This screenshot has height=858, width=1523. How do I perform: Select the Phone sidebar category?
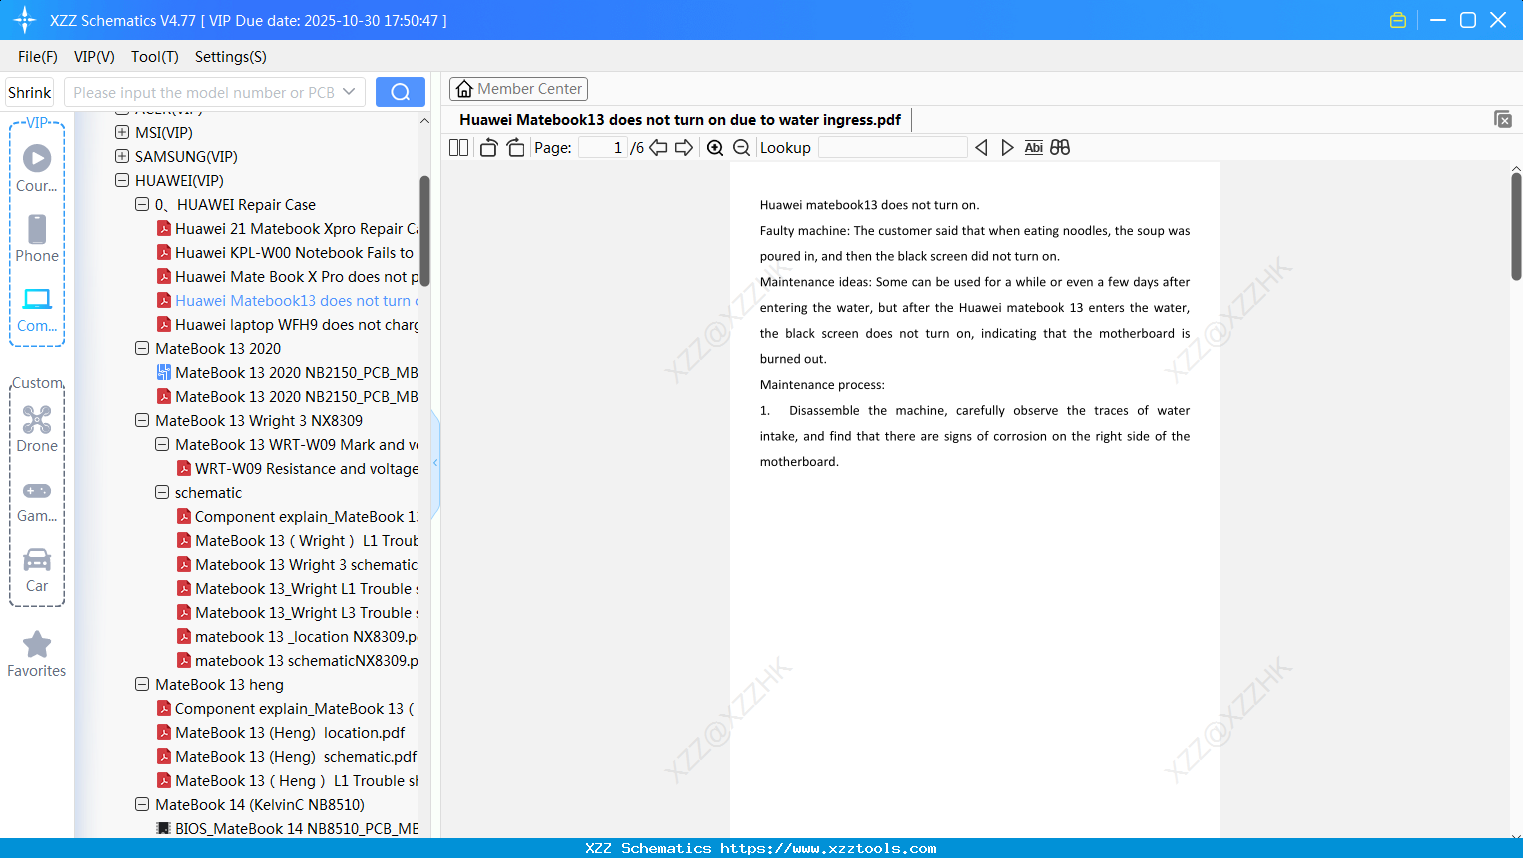[x=37, y=238]
